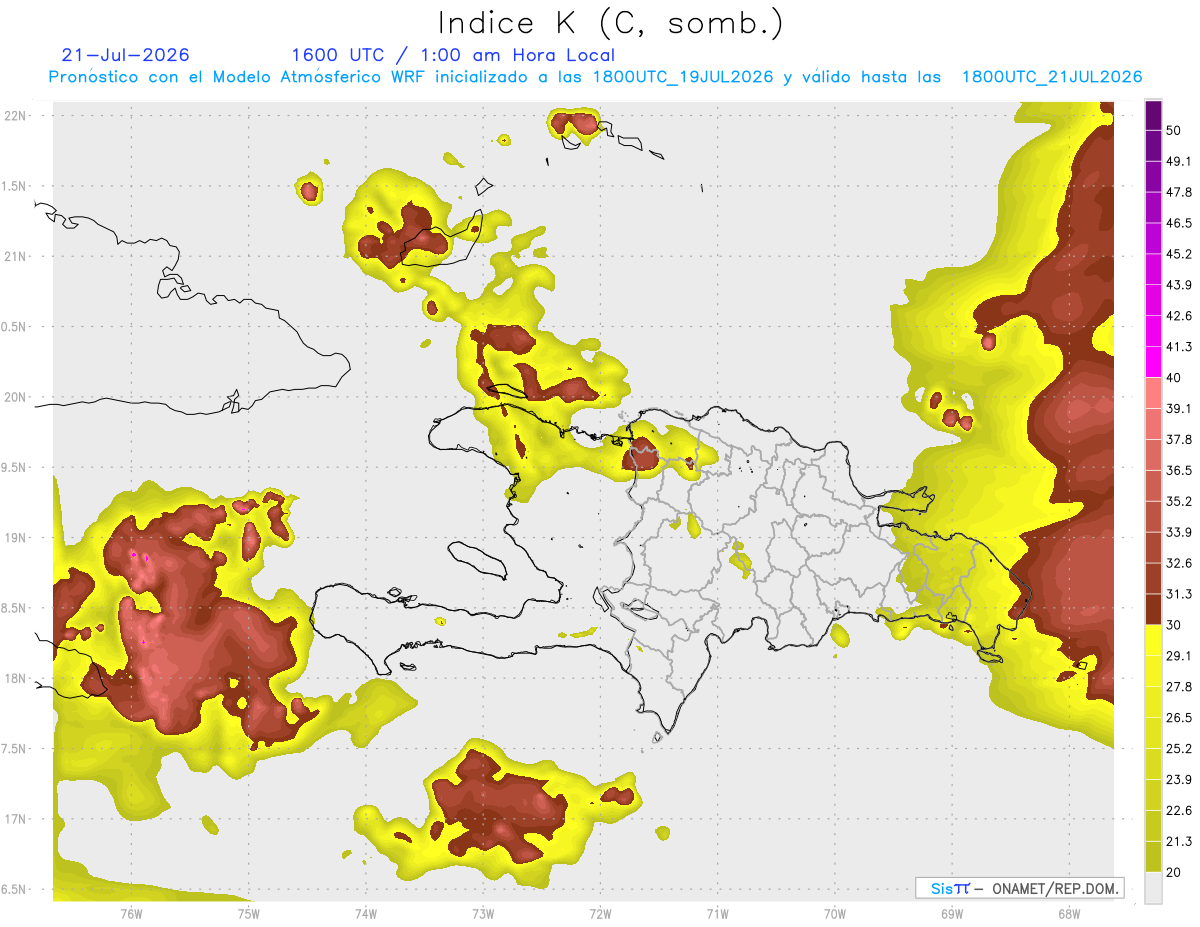
Task: Click the "69W" longitude axis label
Action: (x=952, y=914)
